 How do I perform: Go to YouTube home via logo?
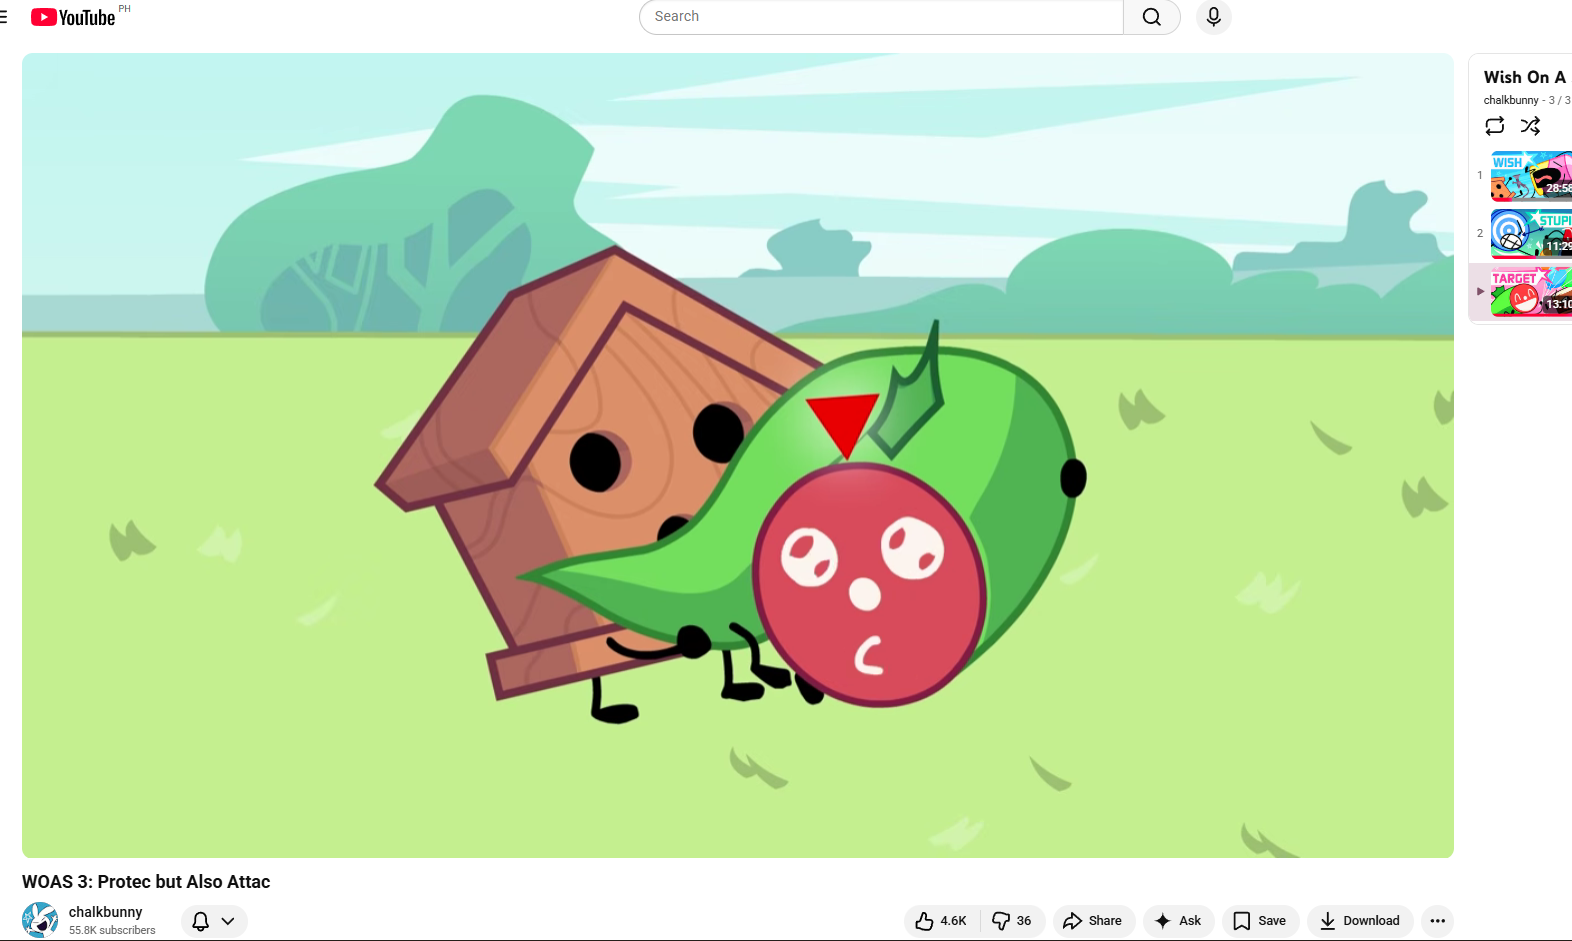point(73,17)
